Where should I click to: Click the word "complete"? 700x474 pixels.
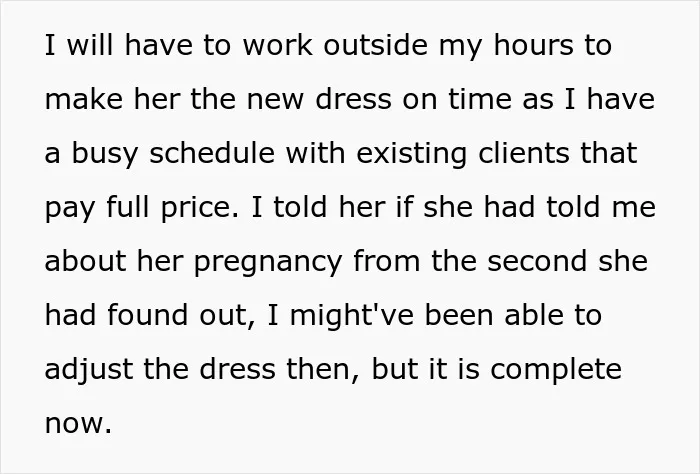(x=556, y=370)
